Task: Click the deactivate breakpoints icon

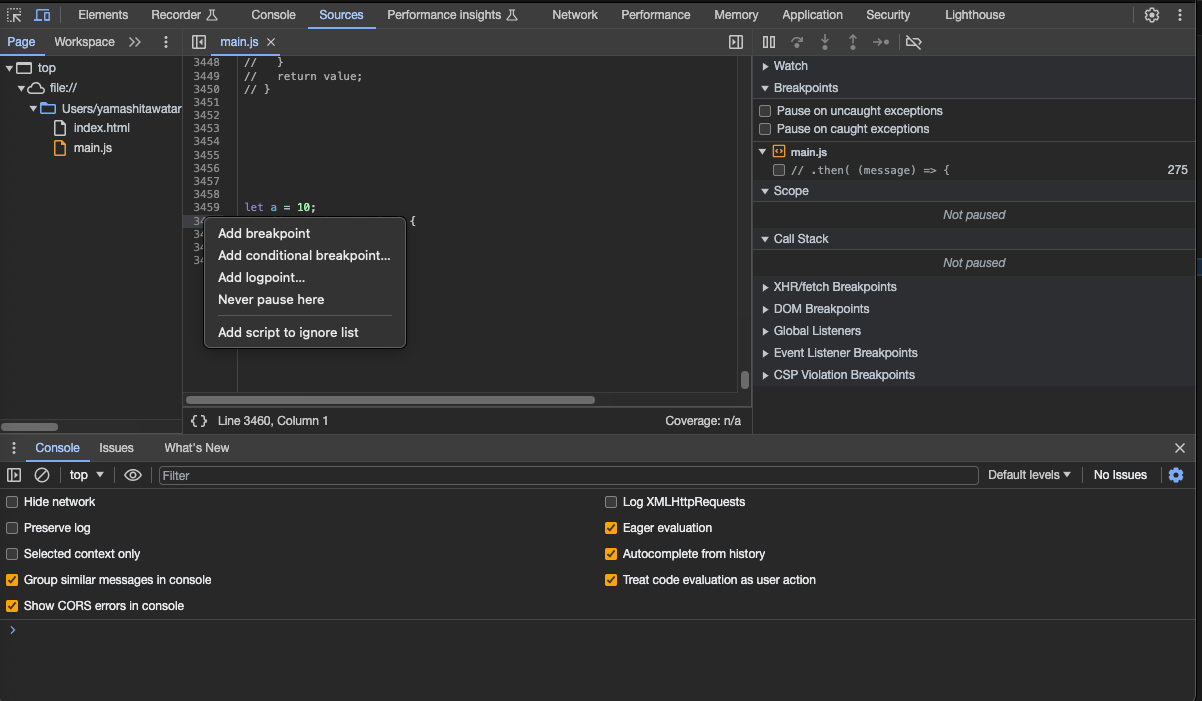Action: tap(913, 42)
